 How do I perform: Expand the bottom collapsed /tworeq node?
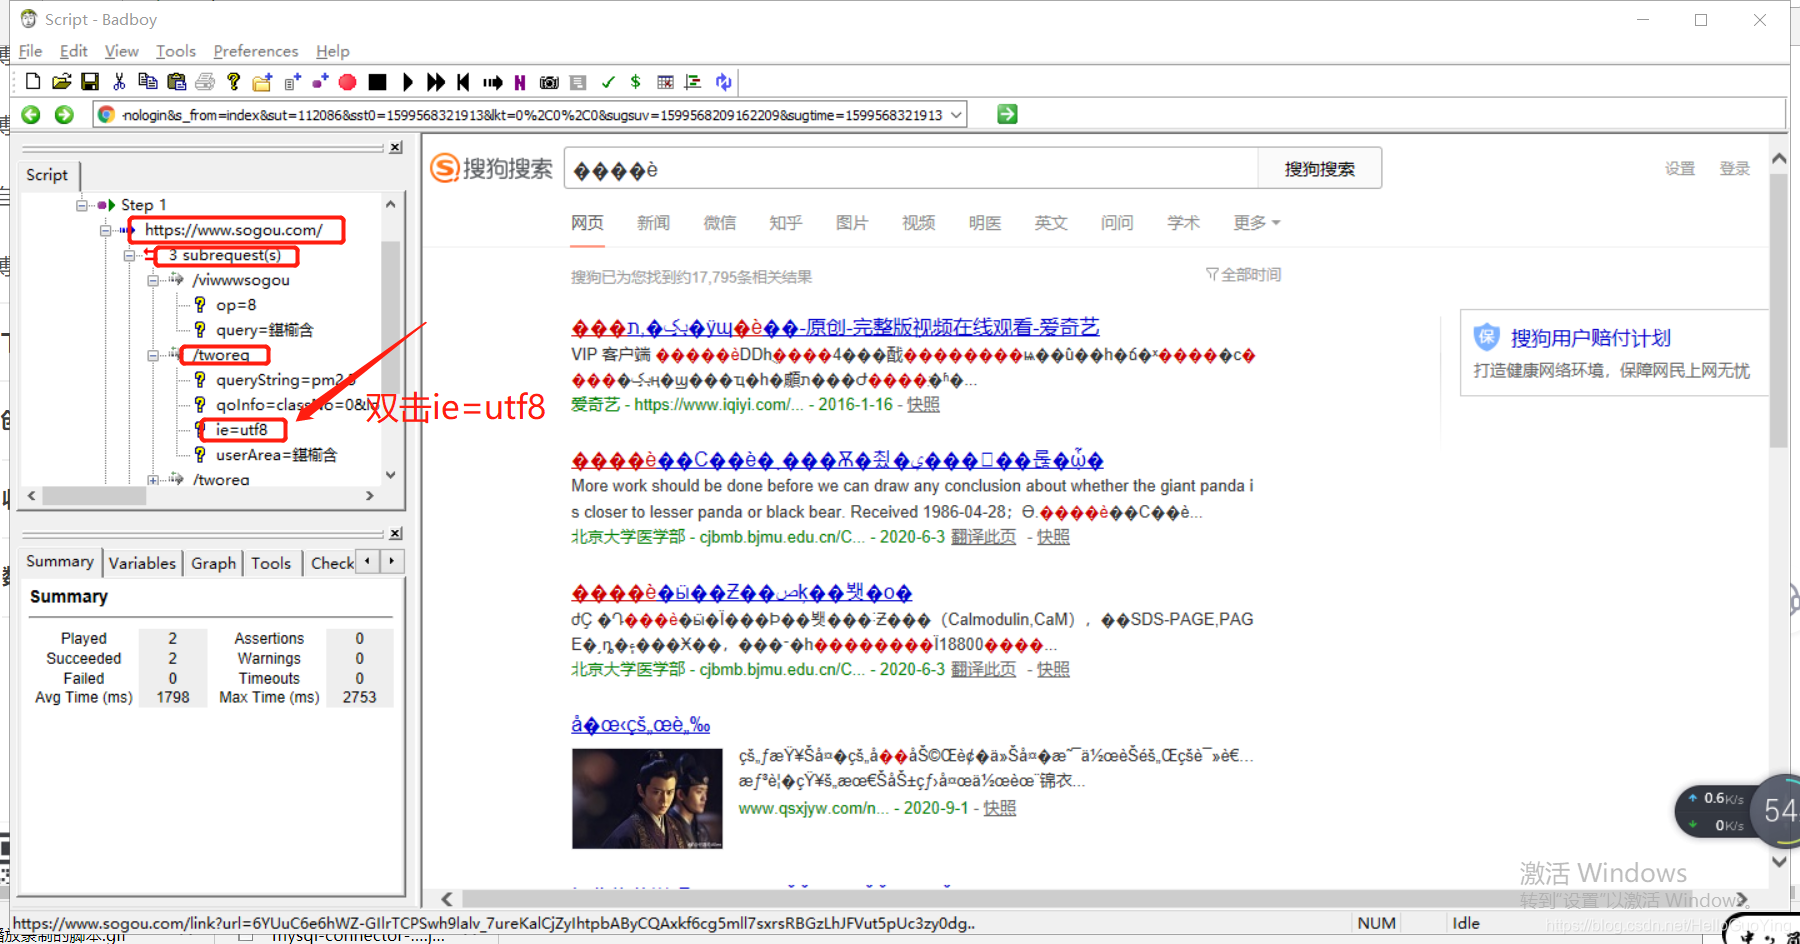point(153,480)
